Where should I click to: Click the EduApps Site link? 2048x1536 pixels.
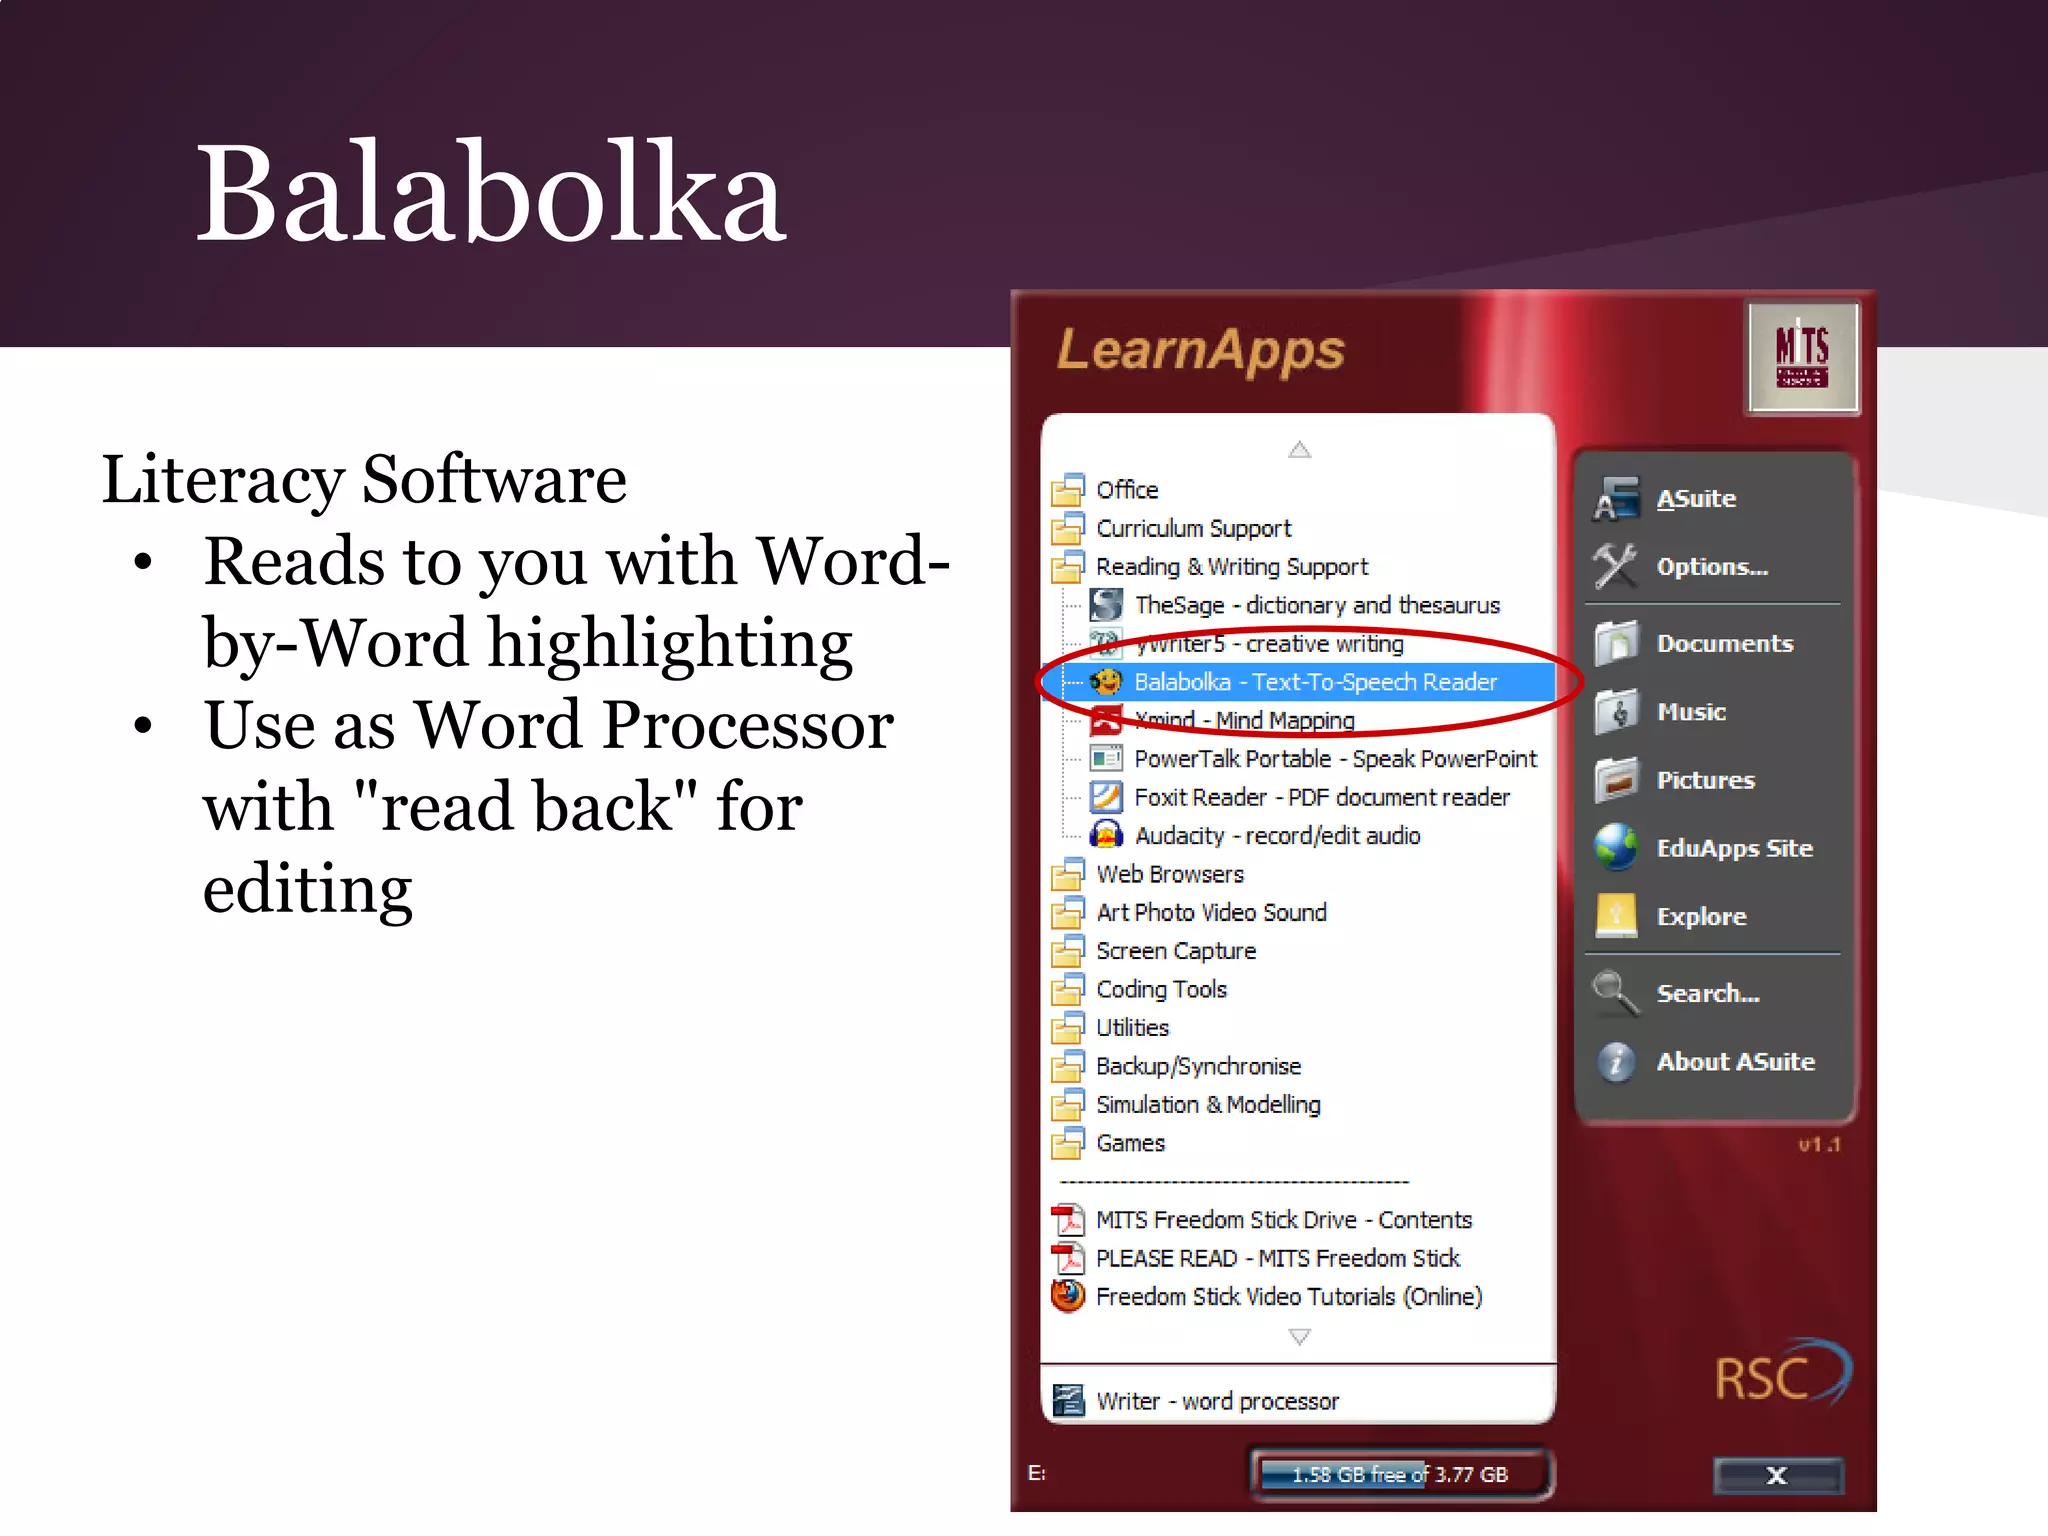point(1734,848)
